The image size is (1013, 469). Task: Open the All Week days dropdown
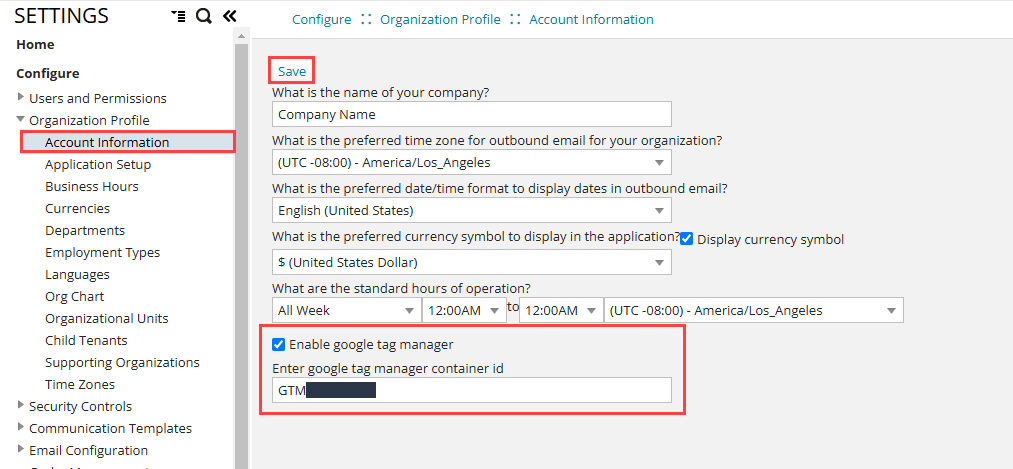pos(346,310)
